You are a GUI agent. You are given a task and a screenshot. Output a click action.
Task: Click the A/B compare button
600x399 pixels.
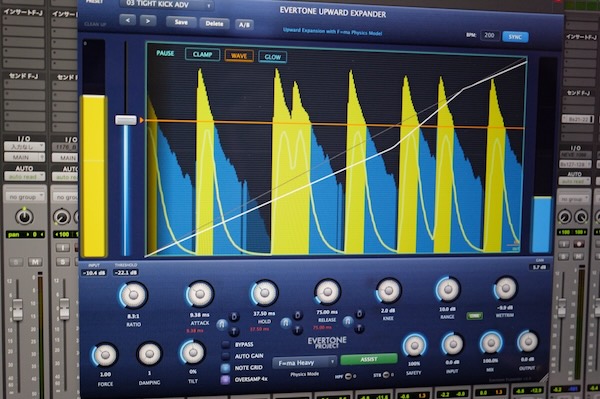pyautogui.click(x=244, y=25)
